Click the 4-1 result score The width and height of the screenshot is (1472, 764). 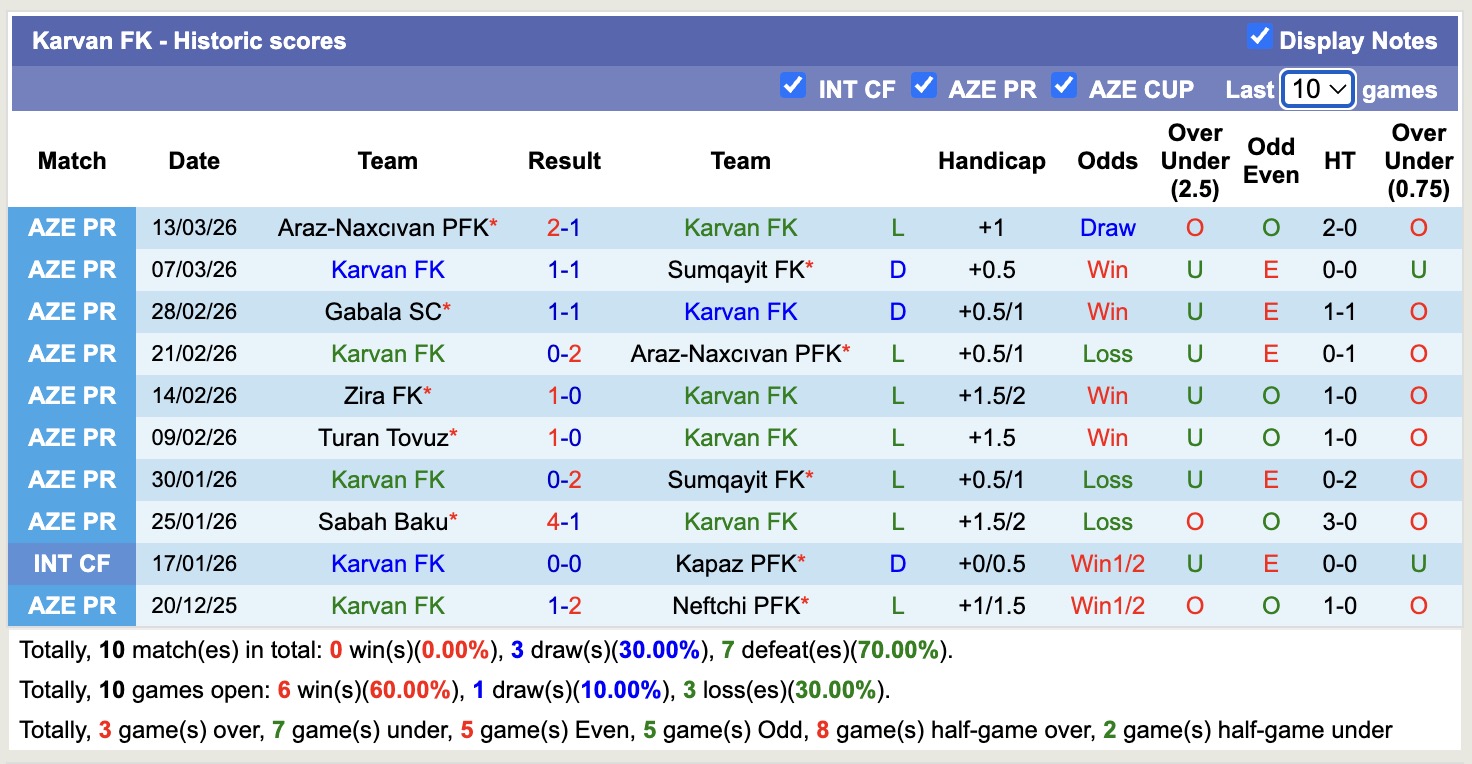(x=564, y=522)
